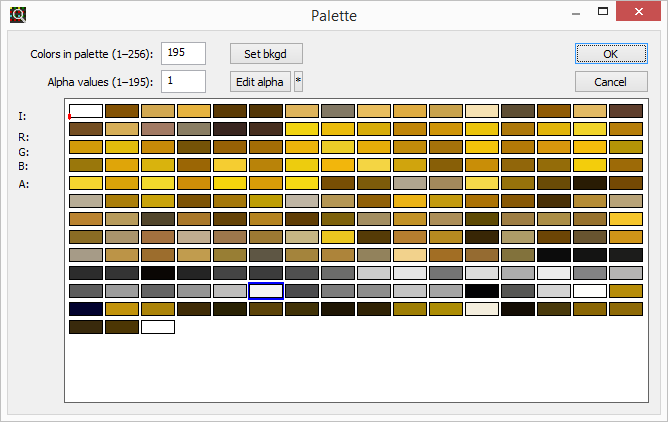The height and width of the screenshot is (422, 668).
Task: Select the final white swatch in last row
Action: point(158,327)
